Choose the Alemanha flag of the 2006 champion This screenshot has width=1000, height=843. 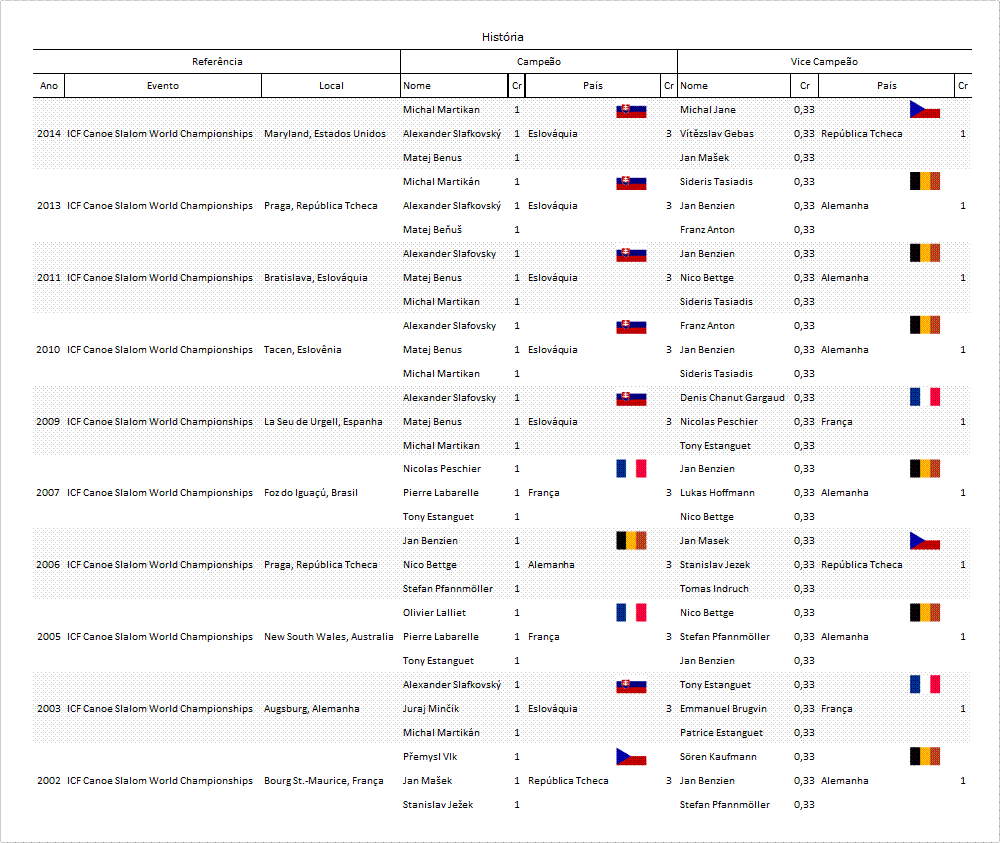click(x=631, y=541)
